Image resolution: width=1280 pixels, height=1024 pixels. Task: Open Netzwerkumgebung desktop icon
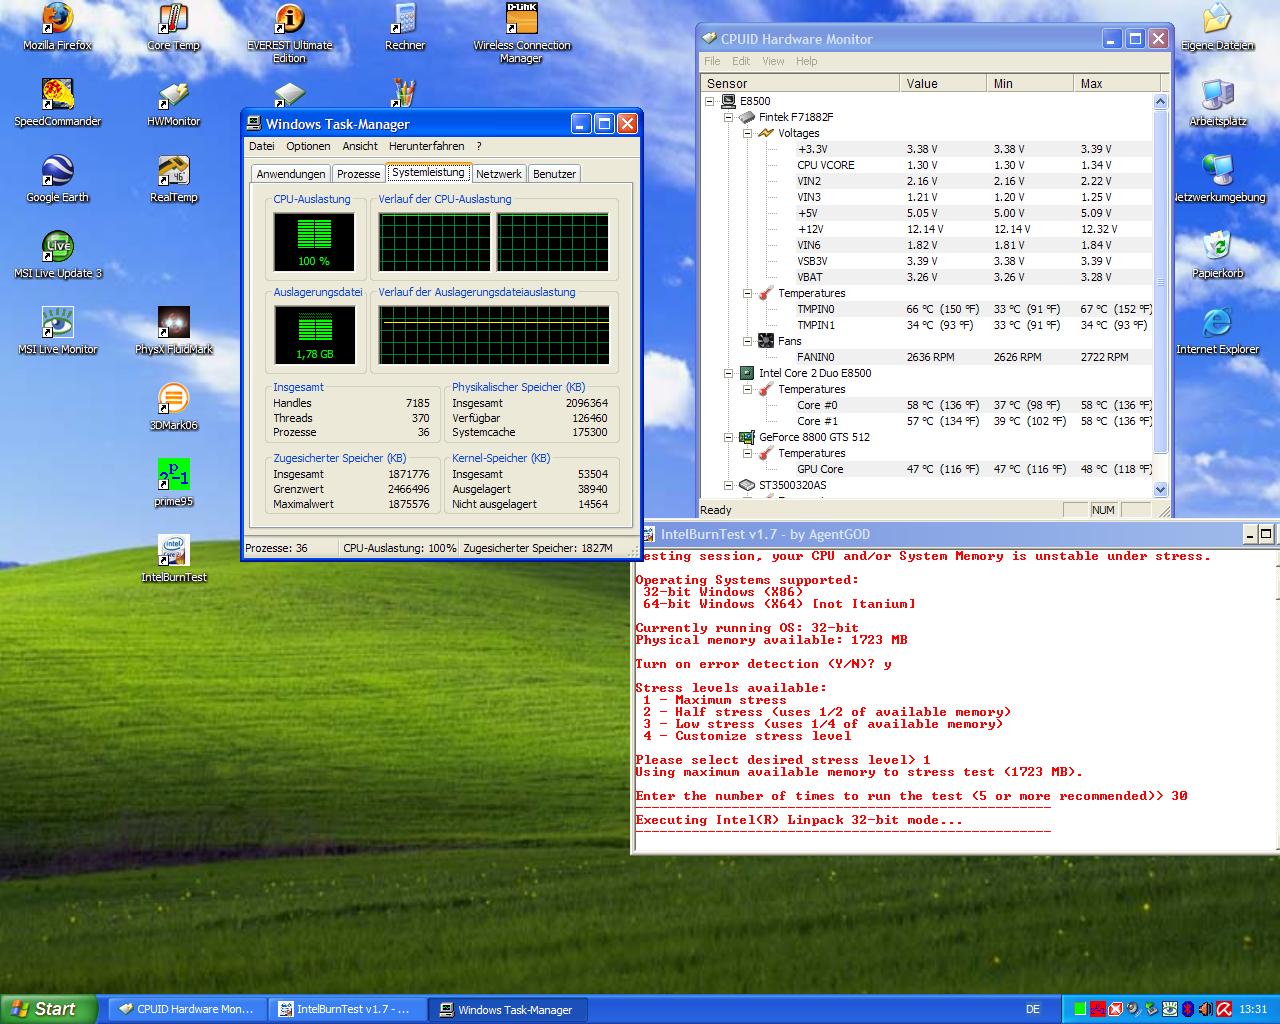click(x=1217, y=179)
